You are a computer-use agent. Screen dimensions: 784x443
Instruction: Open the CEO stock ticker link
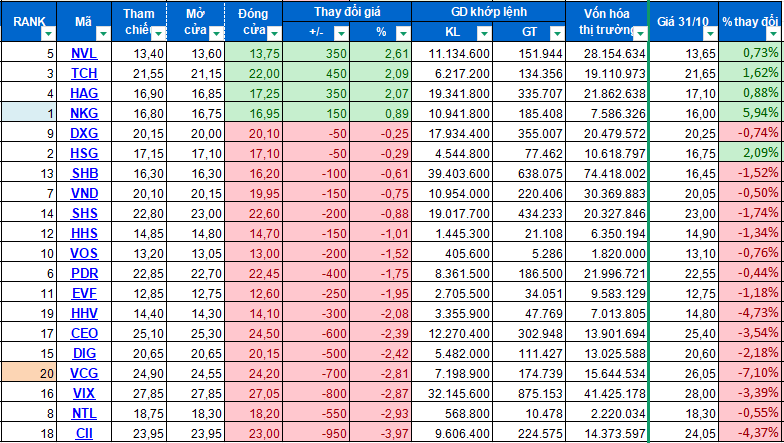click(x=84, y=334)
